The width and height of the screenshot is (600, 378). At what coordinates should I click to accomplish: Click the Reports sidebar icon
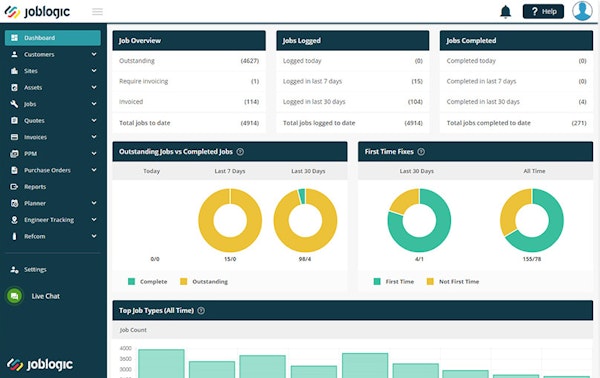(14, 187)
